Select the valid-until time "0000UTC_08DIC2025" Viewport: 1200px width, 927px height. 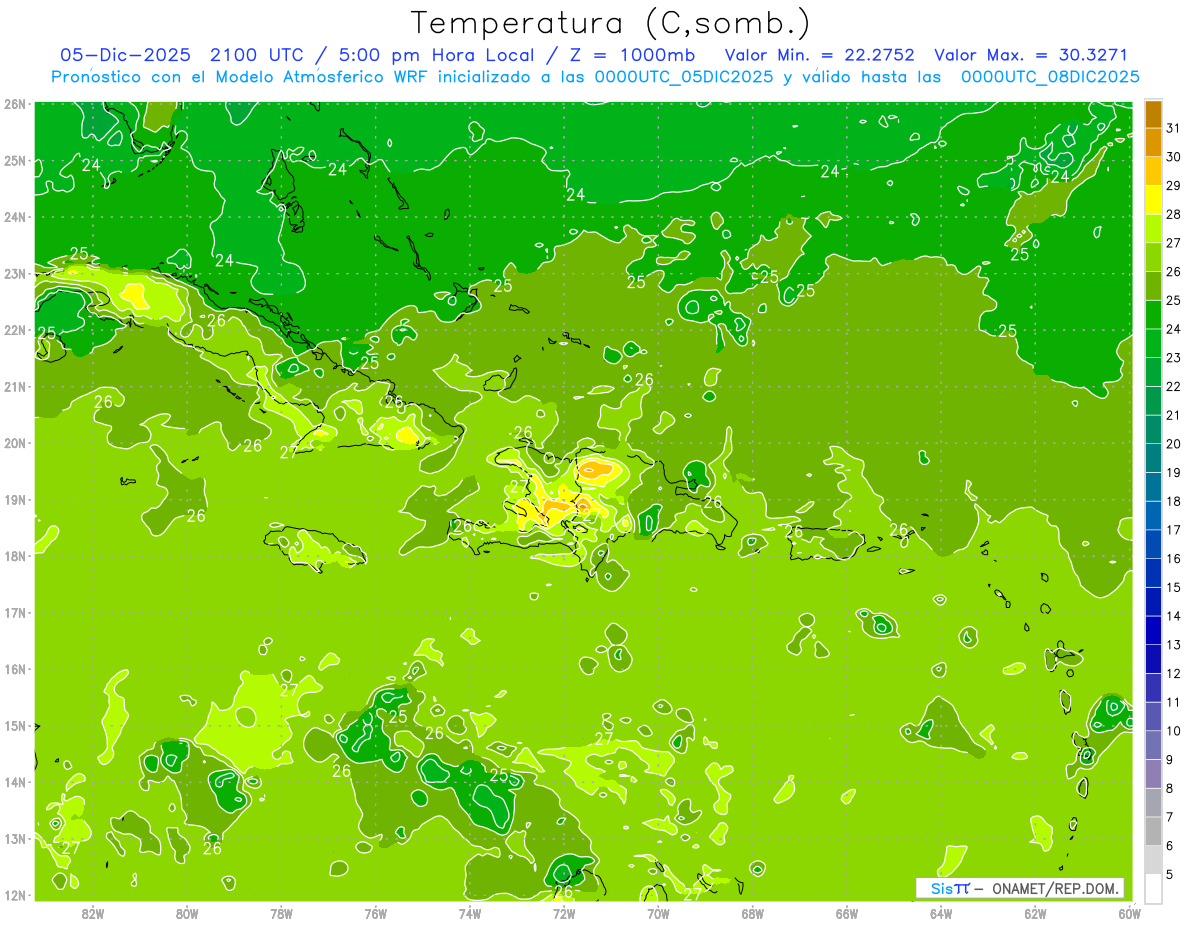1050,77
